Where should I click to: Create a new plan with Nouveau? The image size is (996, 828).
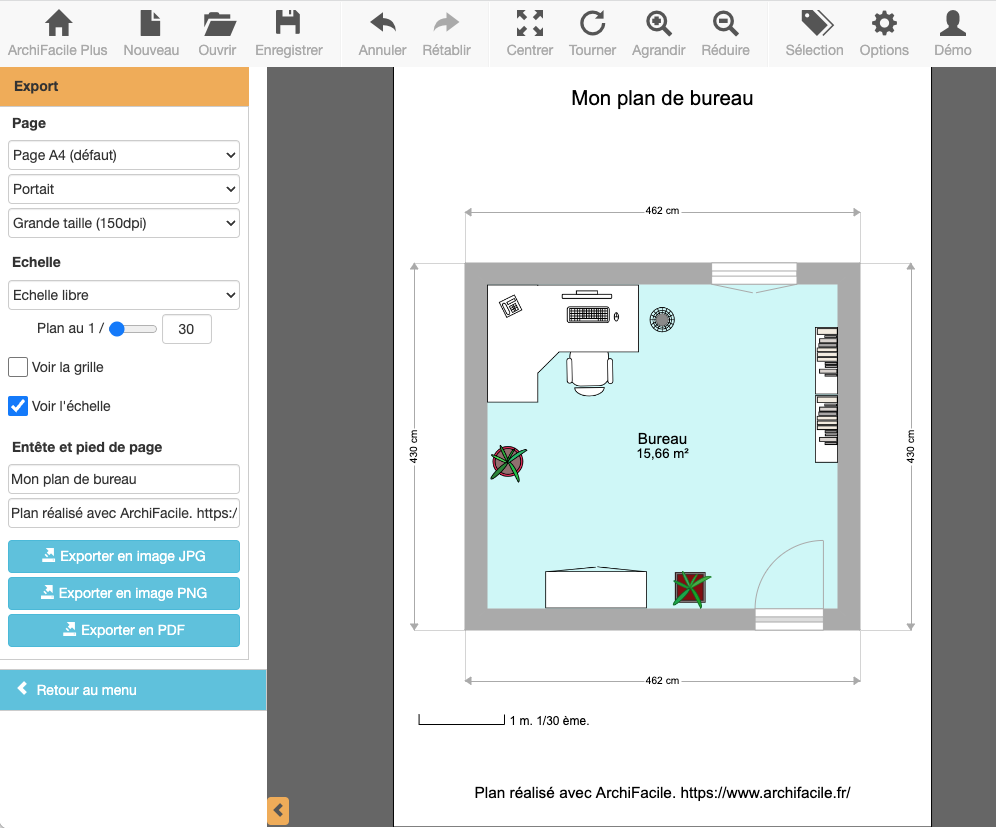(x=151, y=33)
